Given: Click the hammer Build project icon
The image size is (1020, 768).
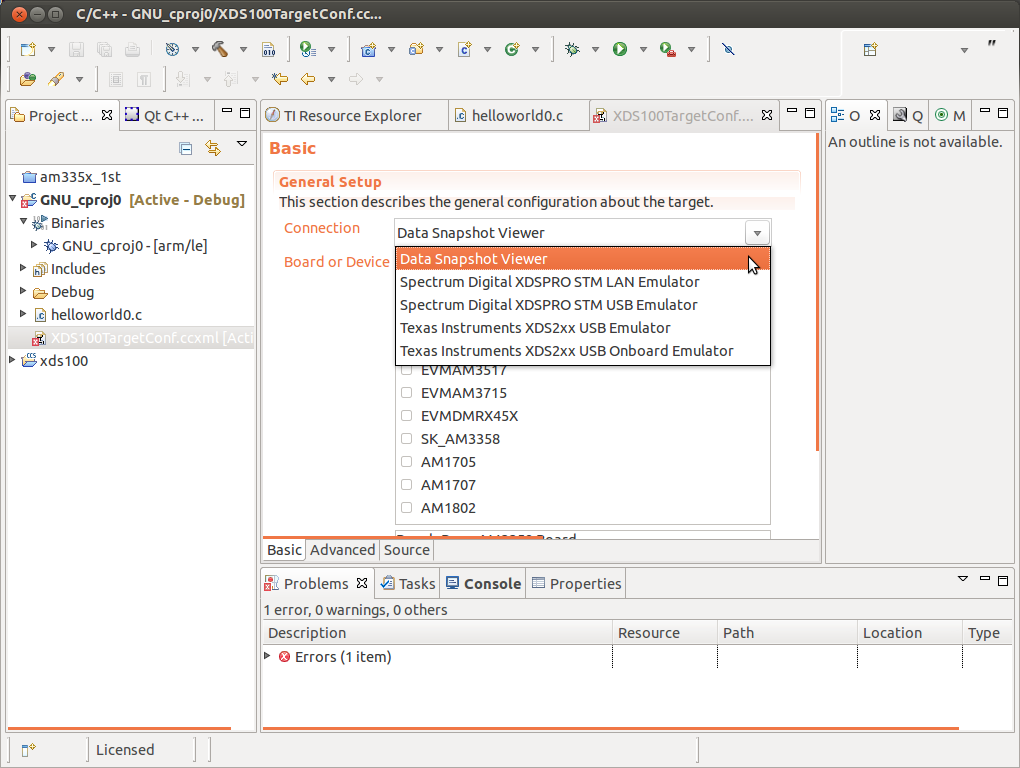Looking at the screenshot, I should pyautogui.click(x=220, y=49).
